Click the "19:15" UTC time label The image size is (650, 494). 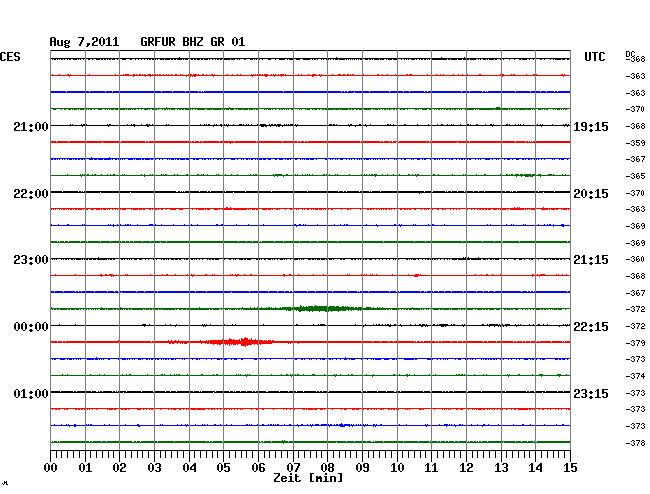point(591,126)
